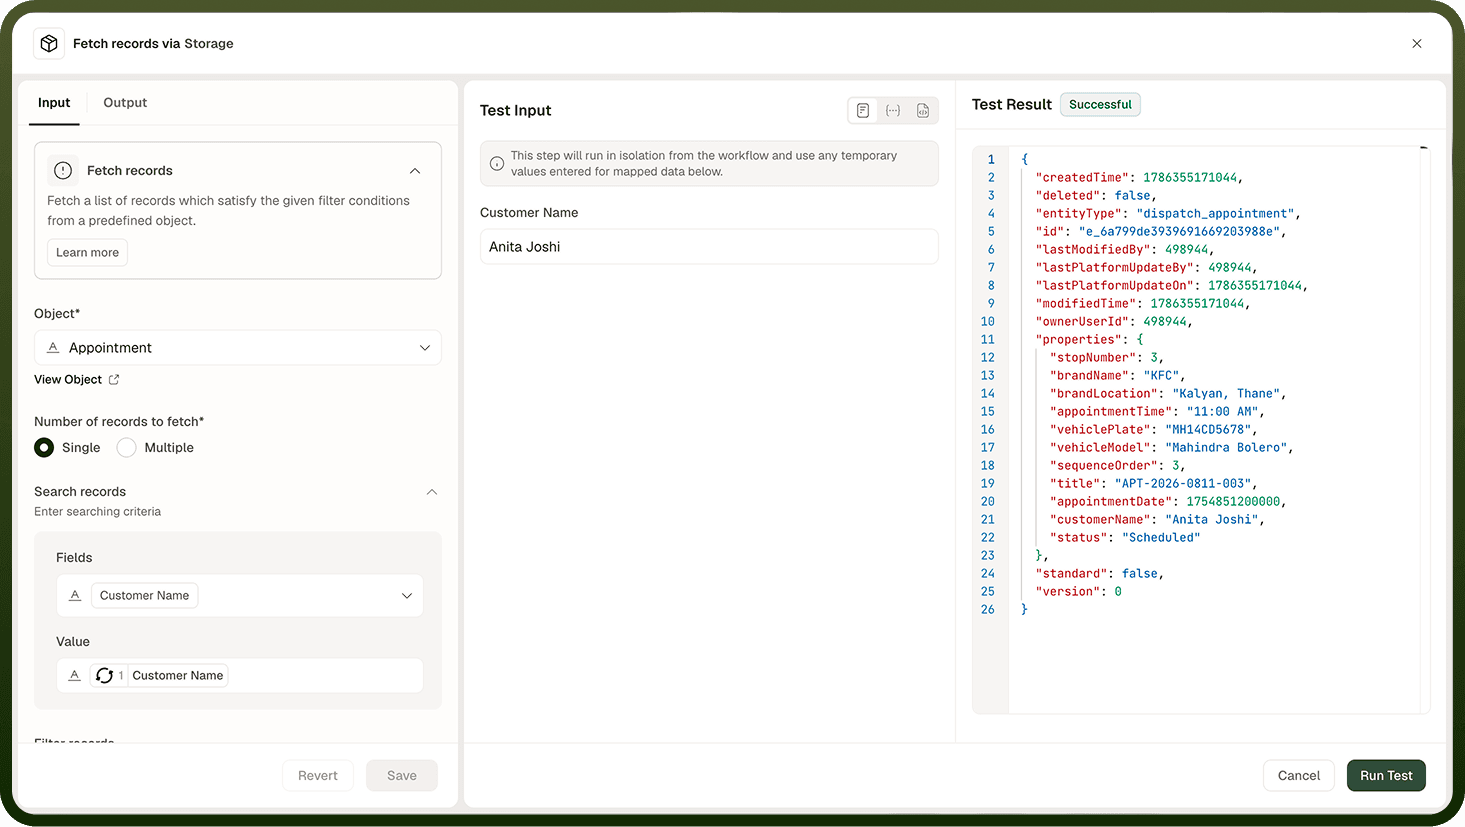Open the Appointment object dropdown

point(238,348)
